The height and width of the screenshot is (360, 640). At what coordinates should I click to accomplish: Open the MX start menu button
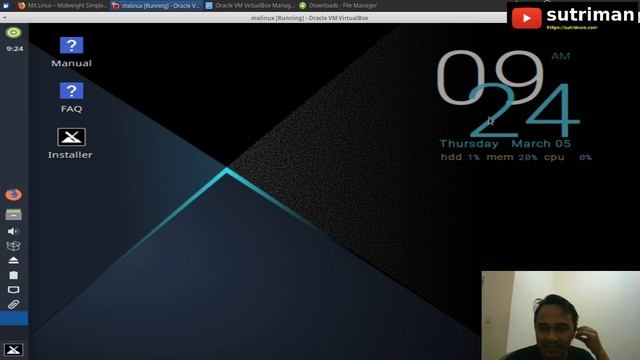coord(13,350)
